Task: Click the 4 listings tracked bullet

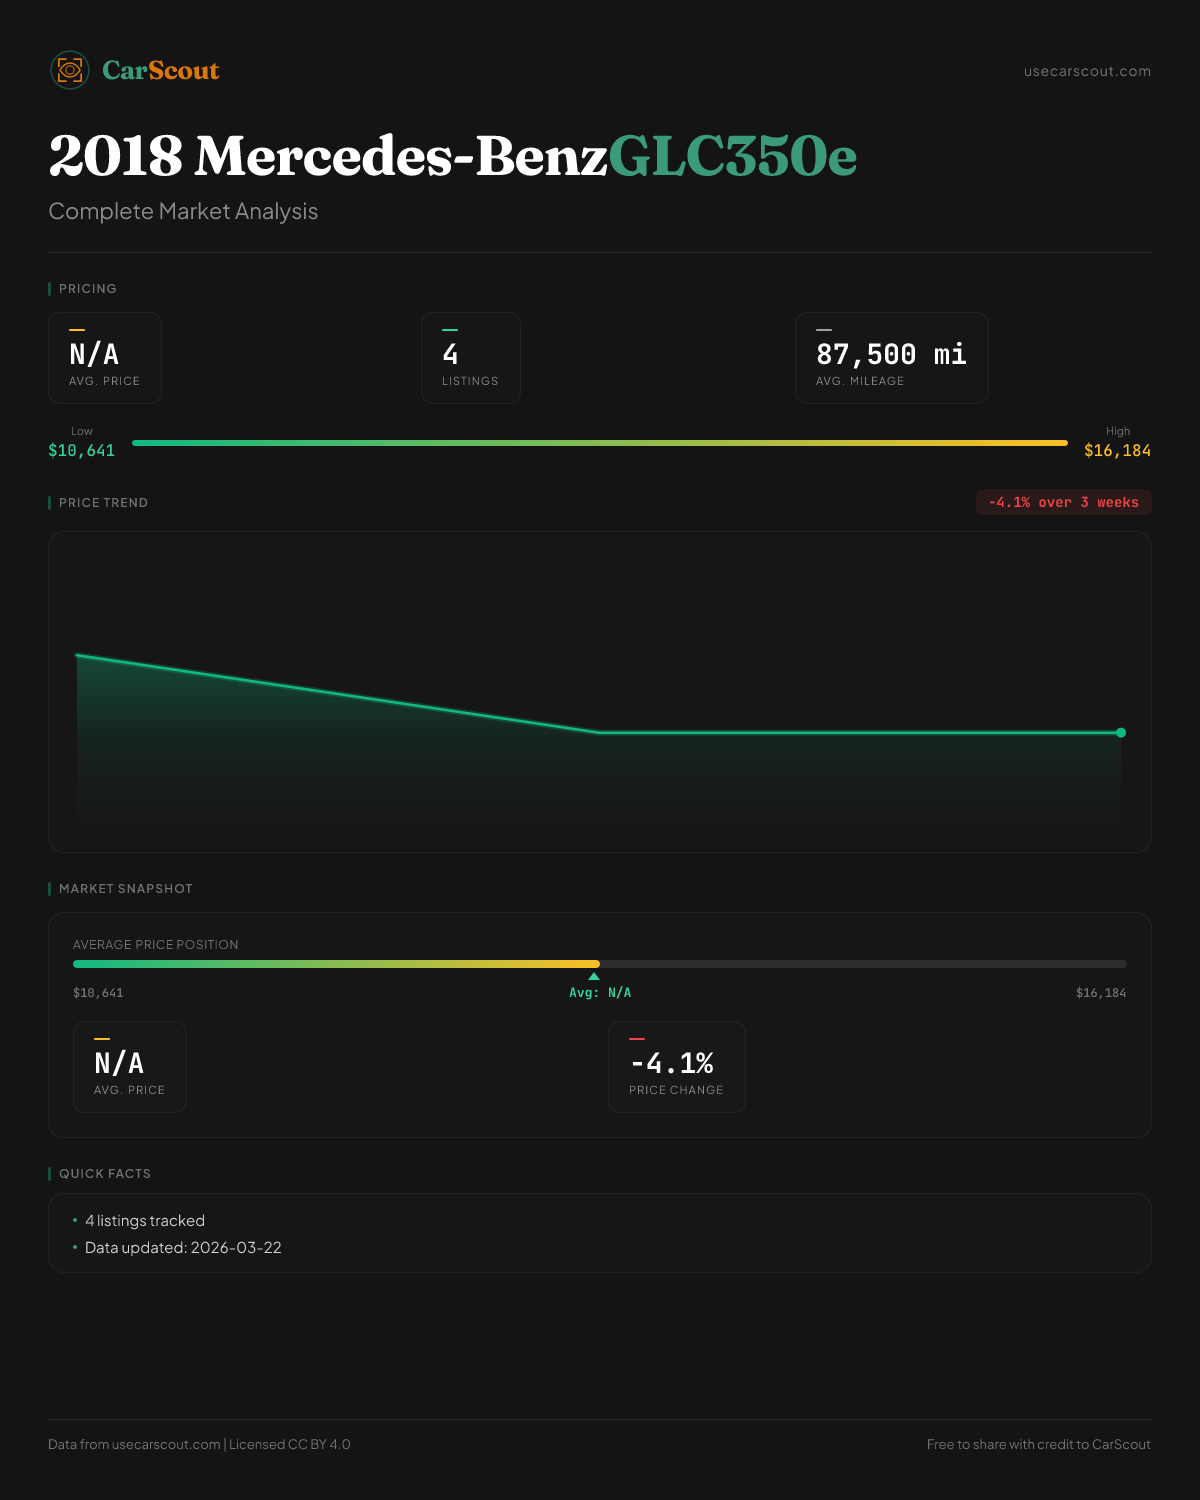Action: click(144, 1221)
